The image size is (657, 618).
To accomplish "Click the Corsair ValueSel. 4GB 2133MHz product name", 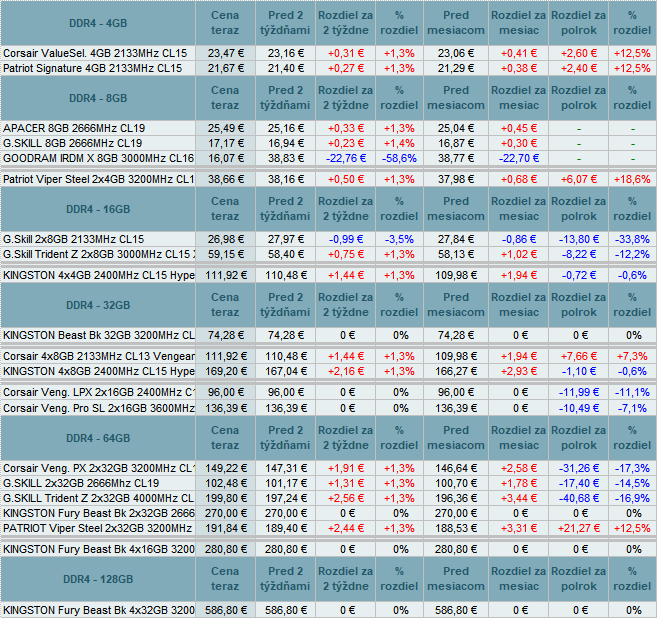I will [95, 52].
